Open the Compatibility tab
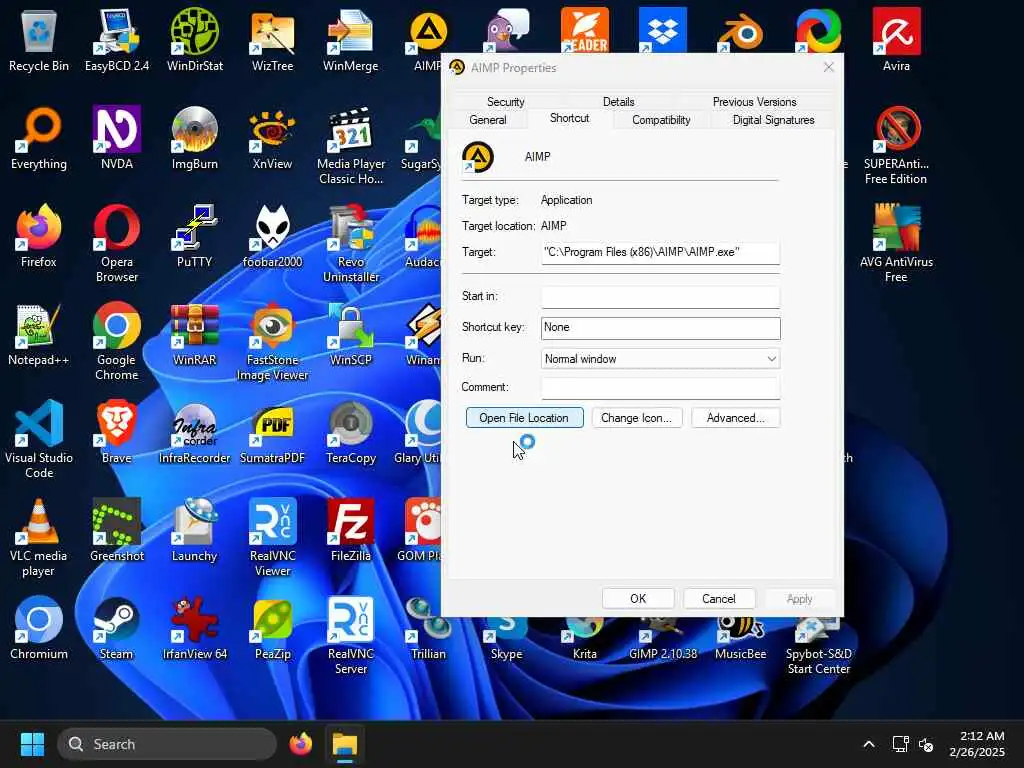1024x768 pixels. point(661,120)
